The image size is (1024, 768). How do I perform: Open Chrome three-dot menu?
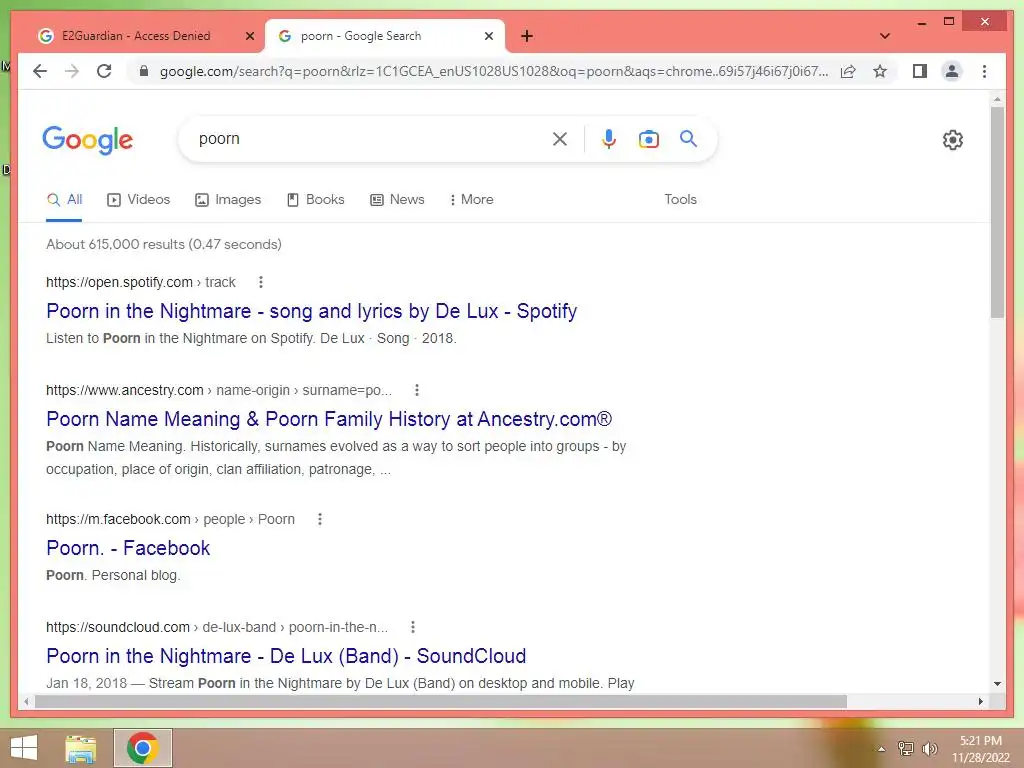pyautogui.click(x=984, y=71)
